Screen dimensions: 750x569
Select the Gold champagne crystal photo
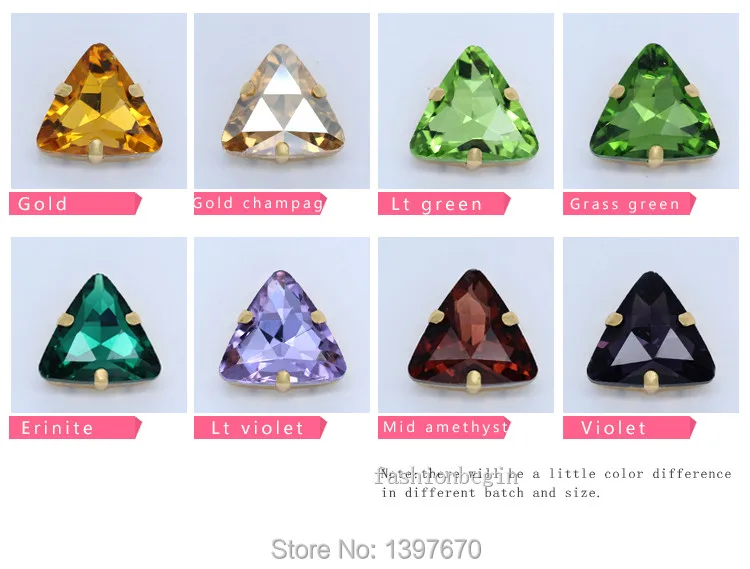(282, 101)
